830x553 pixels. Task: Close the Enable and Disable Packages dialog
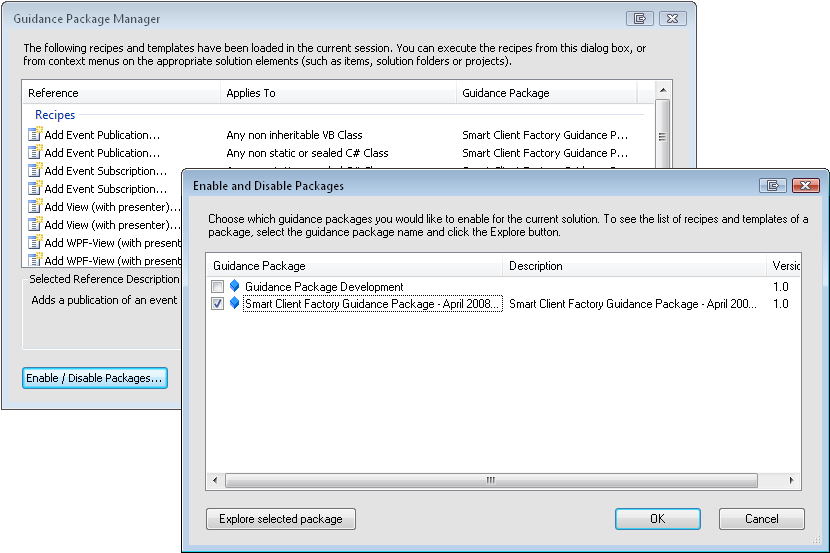click(x=806, y=185)
